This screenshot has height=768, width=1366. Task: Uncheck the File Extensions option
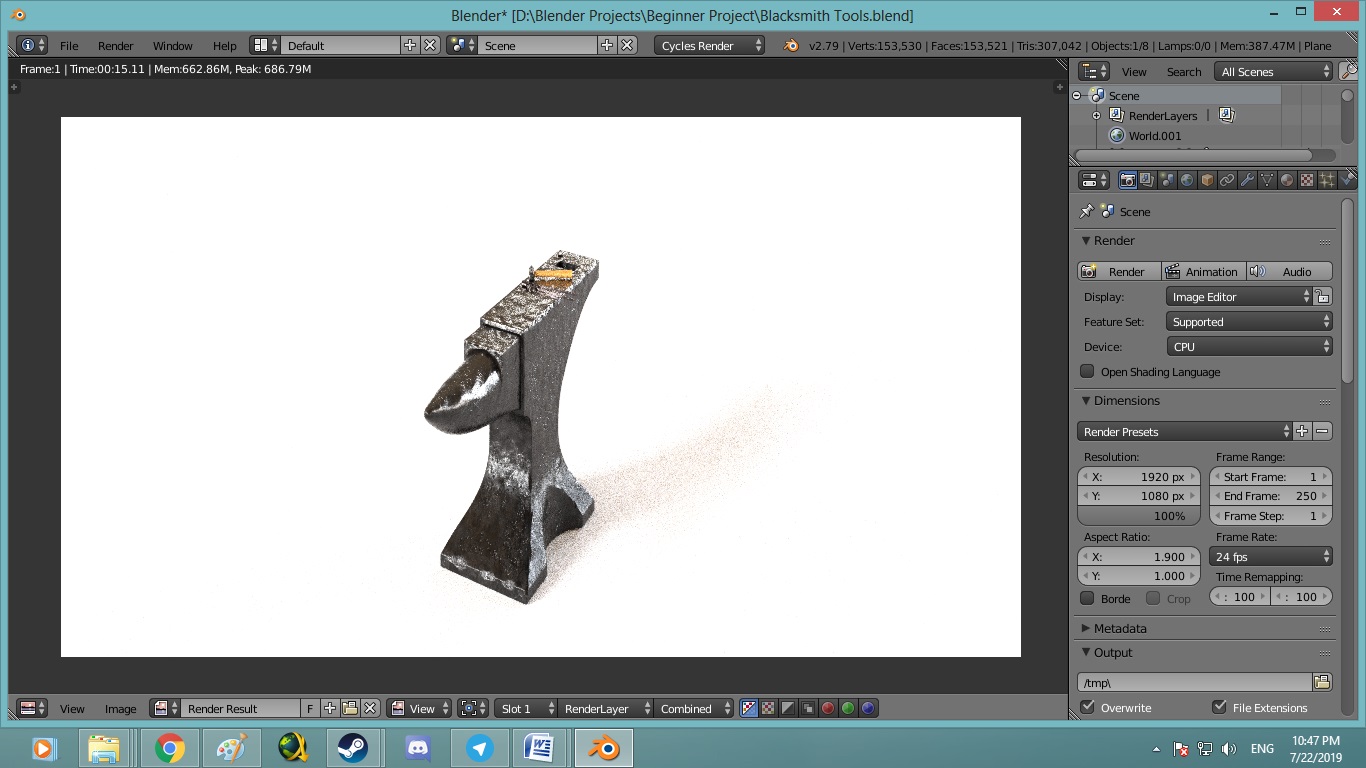click(x=1219, y=707)
